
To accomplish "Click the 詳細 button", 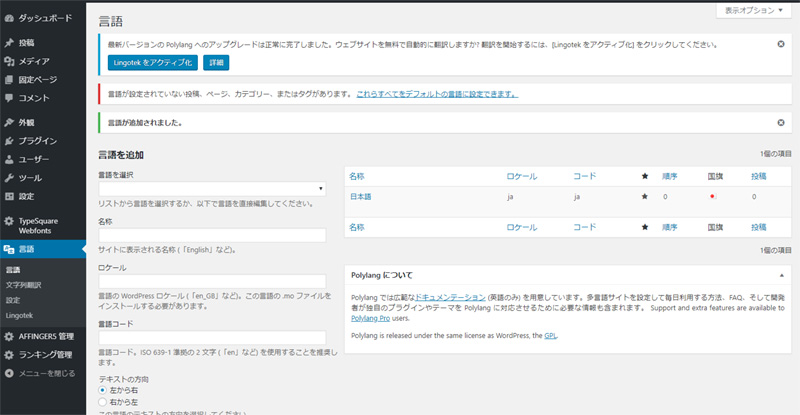I will [x=216, y=63].
